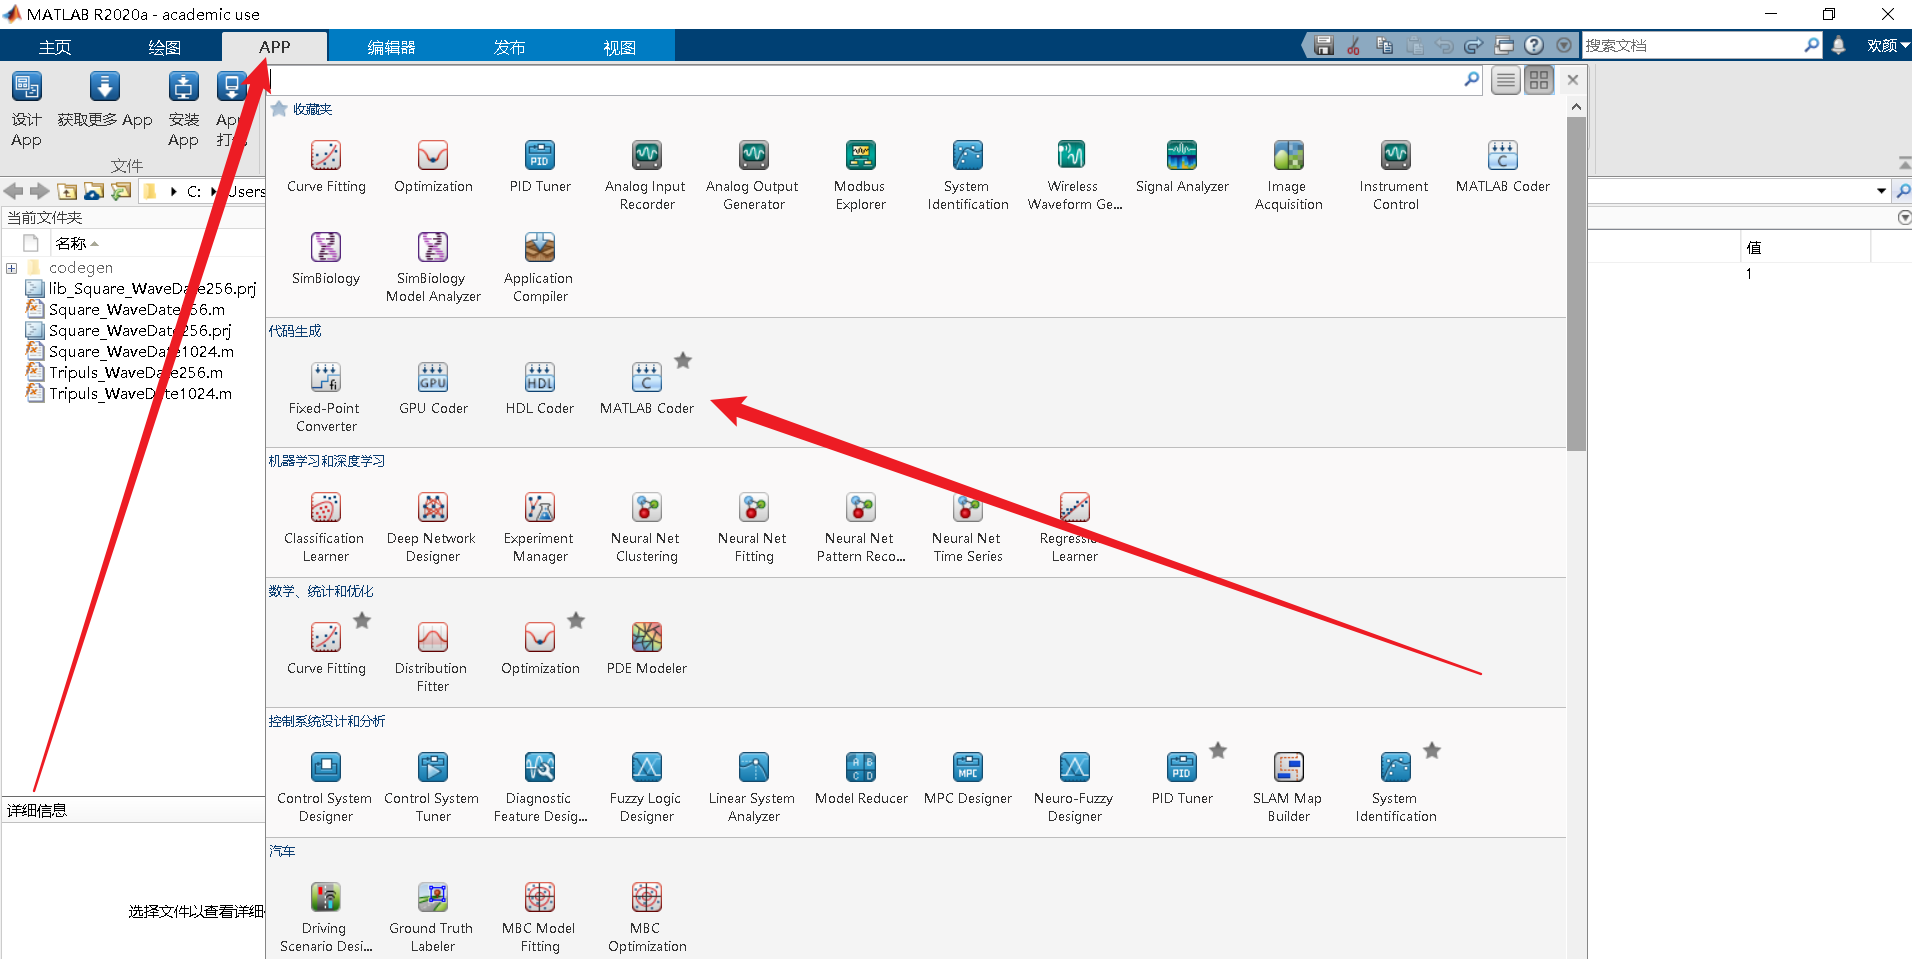Launch SLAM Map Builder app
This screenshot has height=959, width=1912.
click(1288, 787)
